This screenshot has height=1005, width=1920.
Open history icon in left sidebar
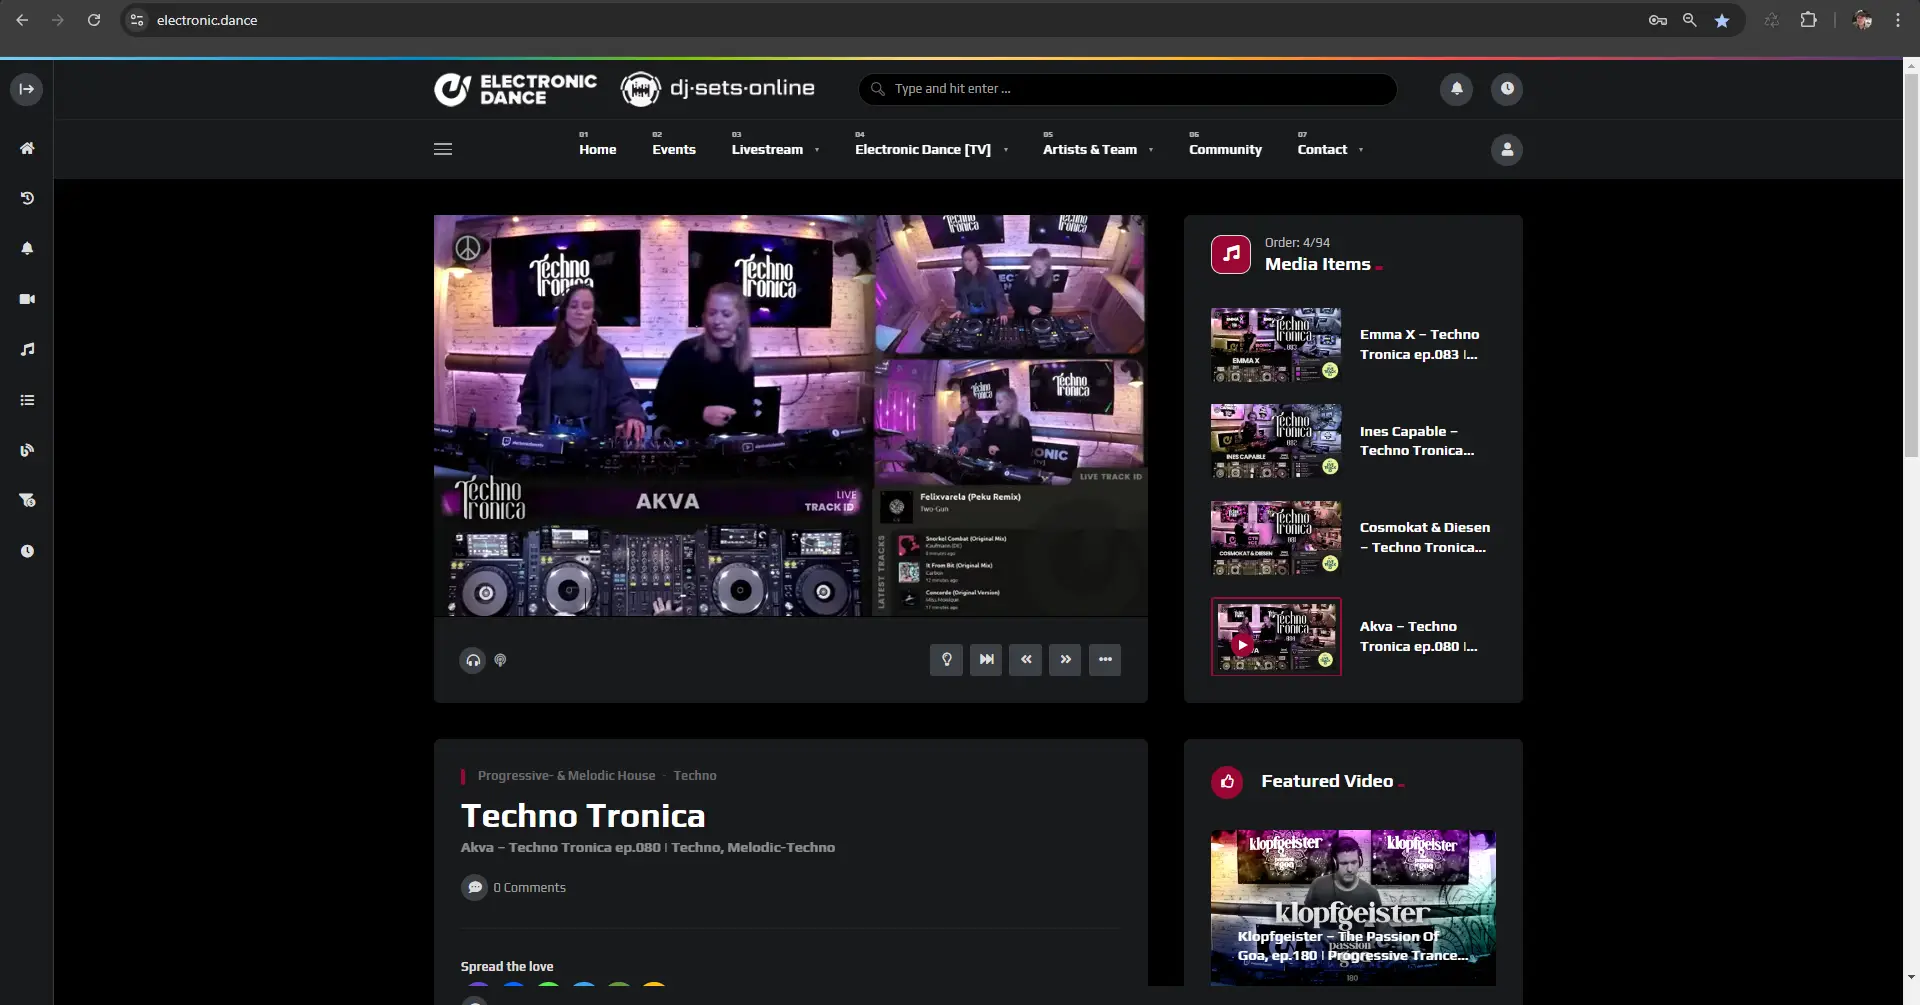pyautogui.click(x=27, y=198)
